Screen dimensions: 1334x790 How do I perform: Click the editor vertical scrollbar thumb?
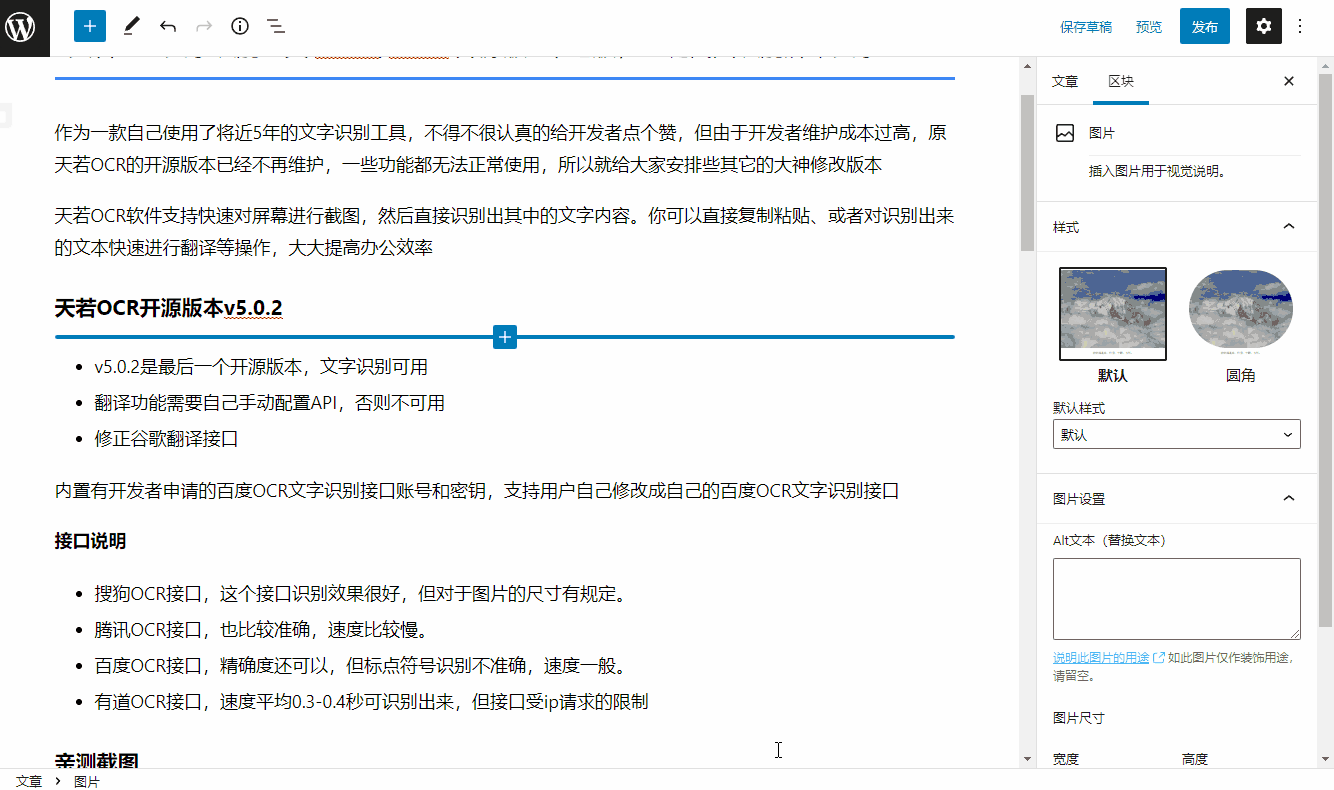tap(1027, 172)
